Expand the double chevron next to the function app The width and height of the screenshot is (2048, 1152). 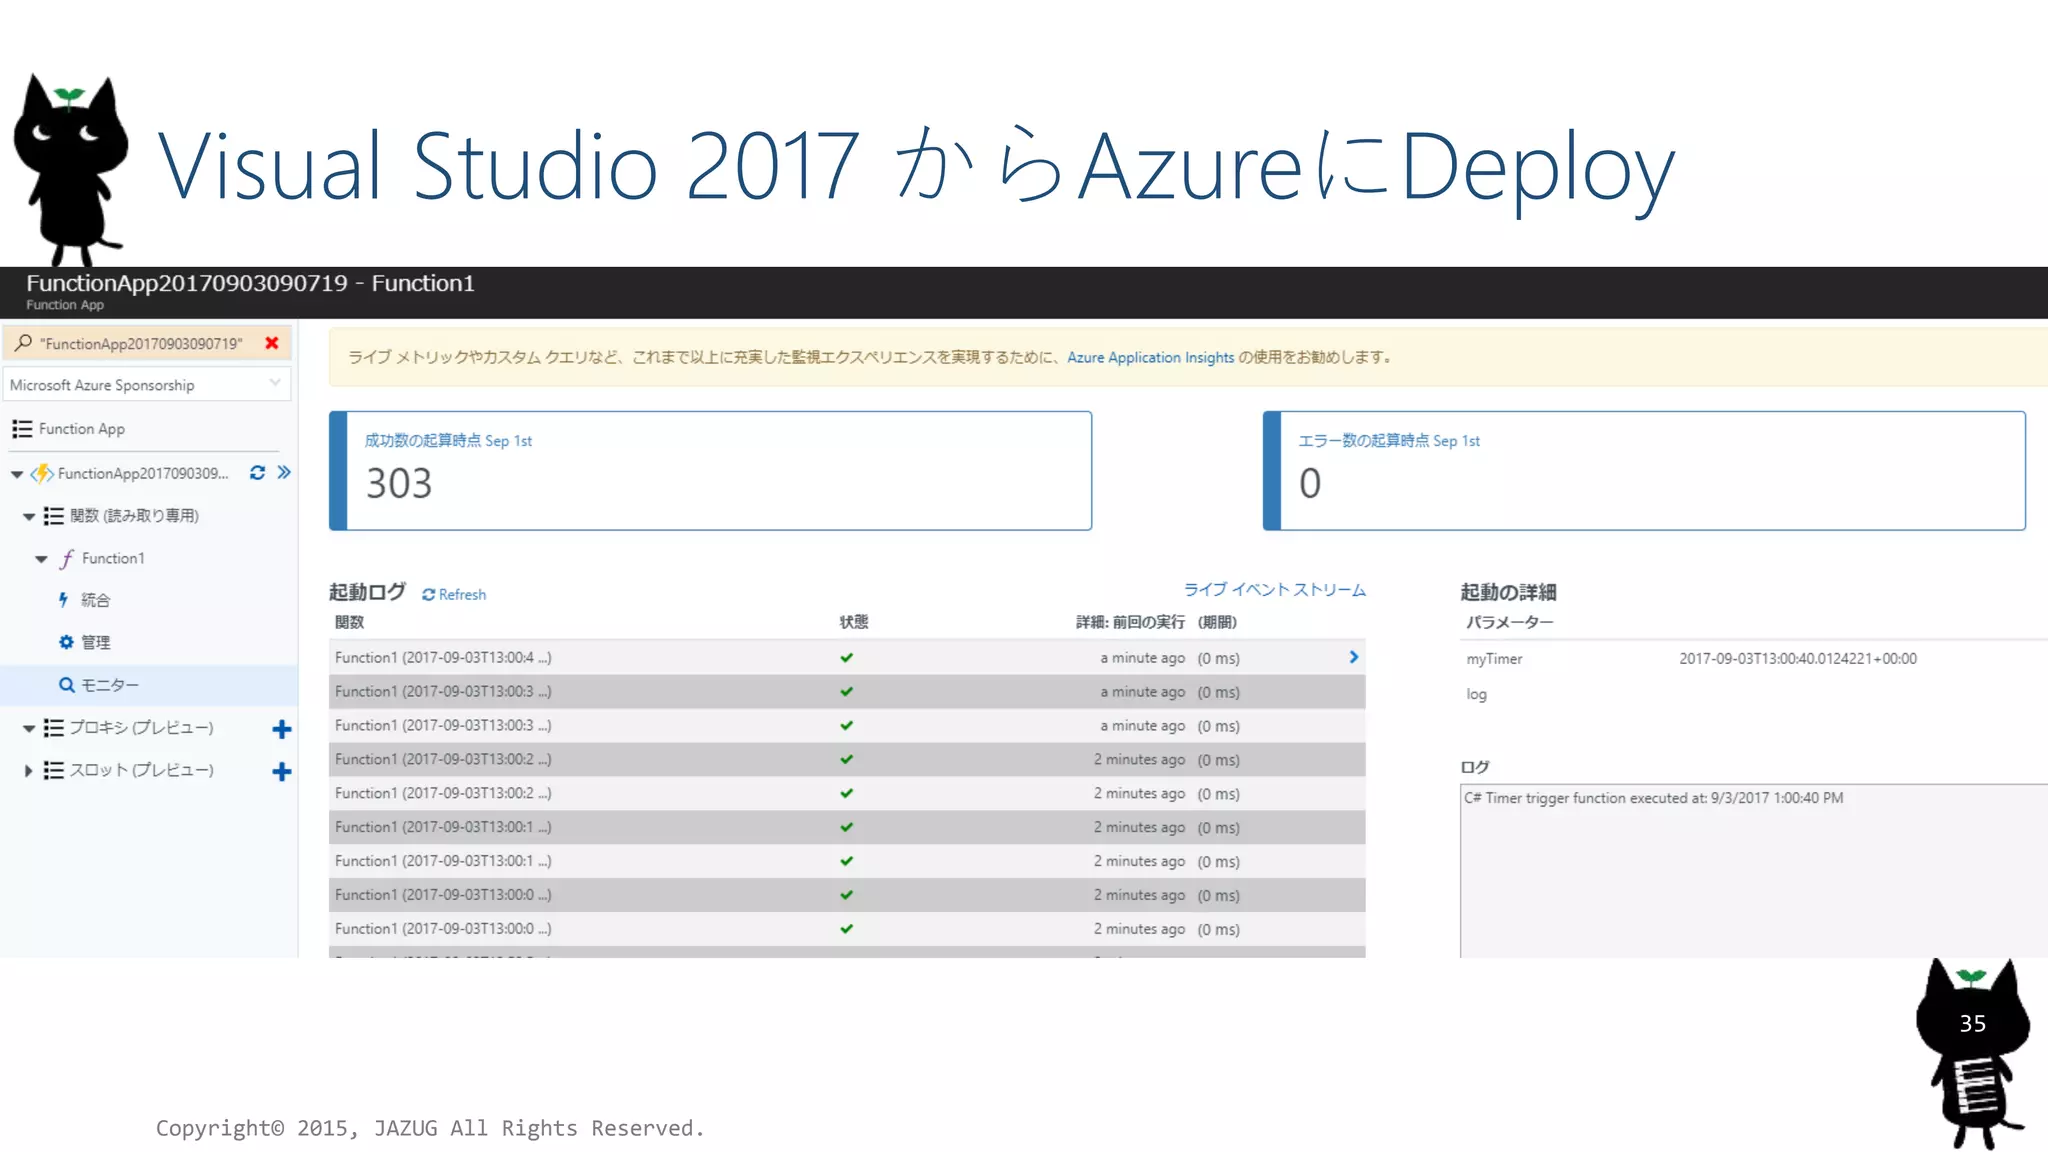tap(284, 472)
